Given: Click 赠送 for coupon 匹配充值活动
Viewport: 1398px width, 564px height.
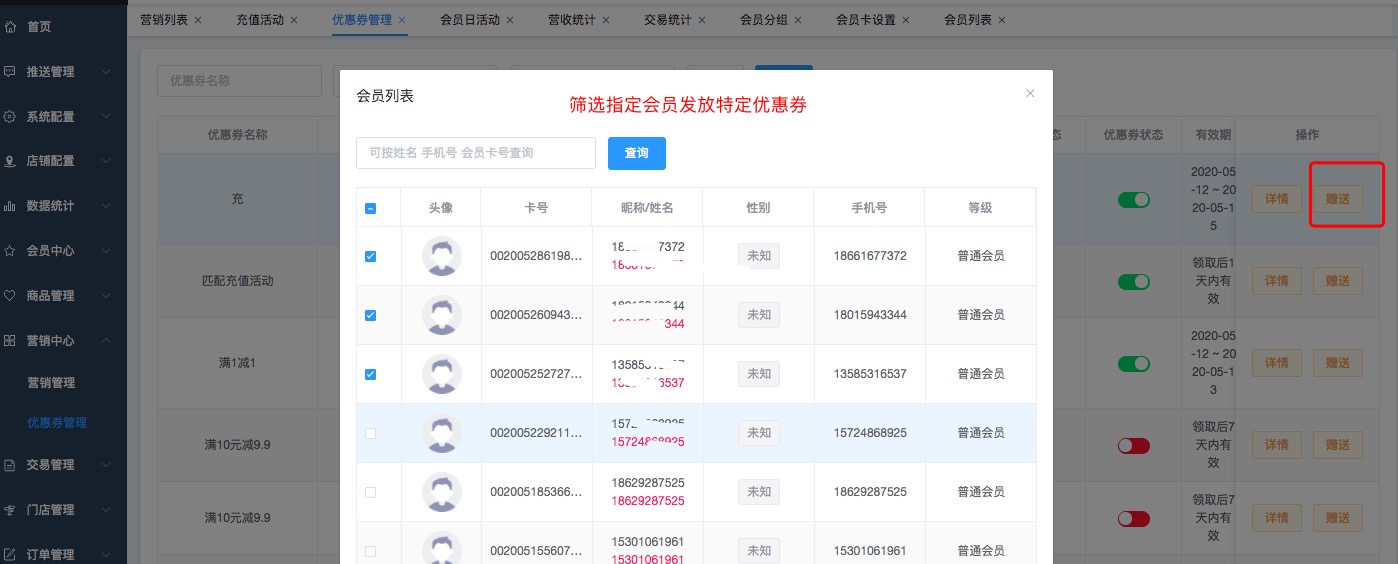Looking at the screenshot, I should (x=1338, y=281).
